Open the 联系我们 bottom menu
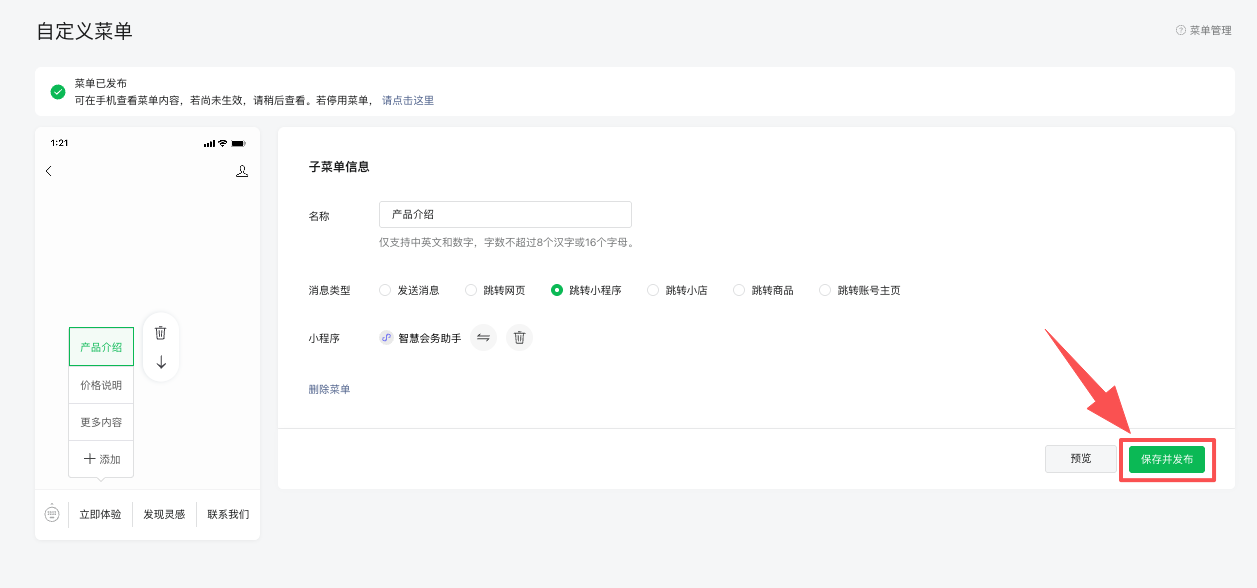Screen dimensions: 1257x588 point(228,514)
